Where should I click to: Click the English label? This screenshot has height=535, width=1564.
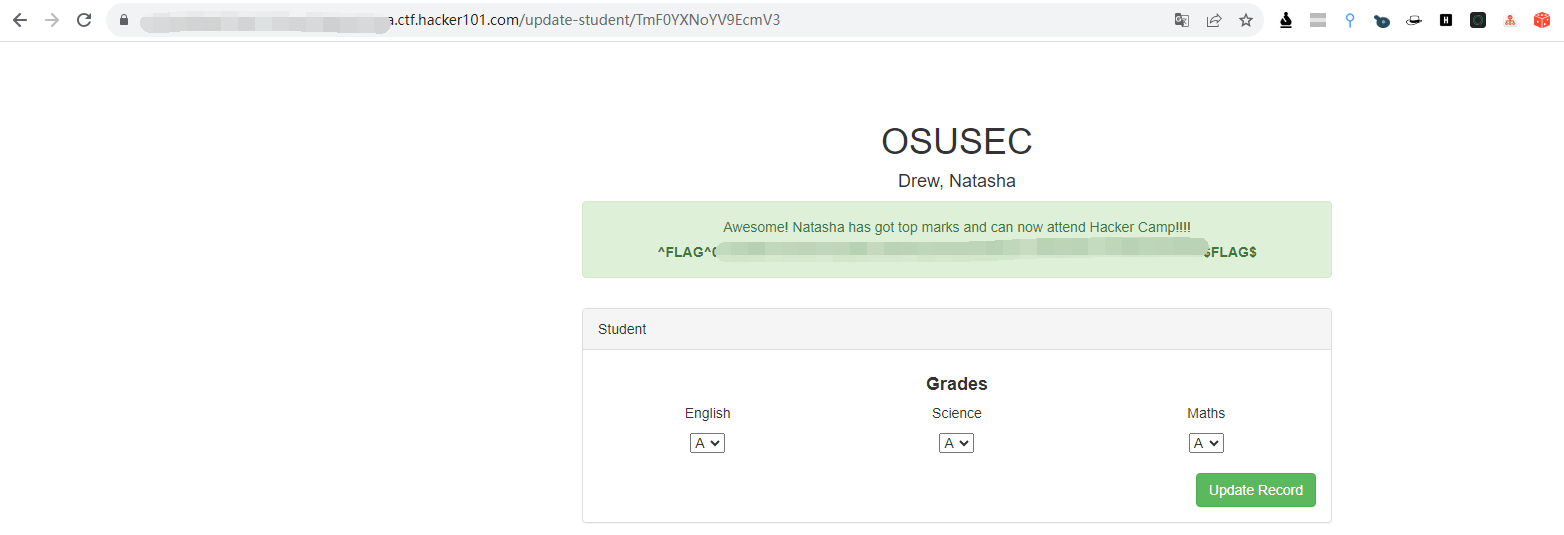click(x=708, y=413)
